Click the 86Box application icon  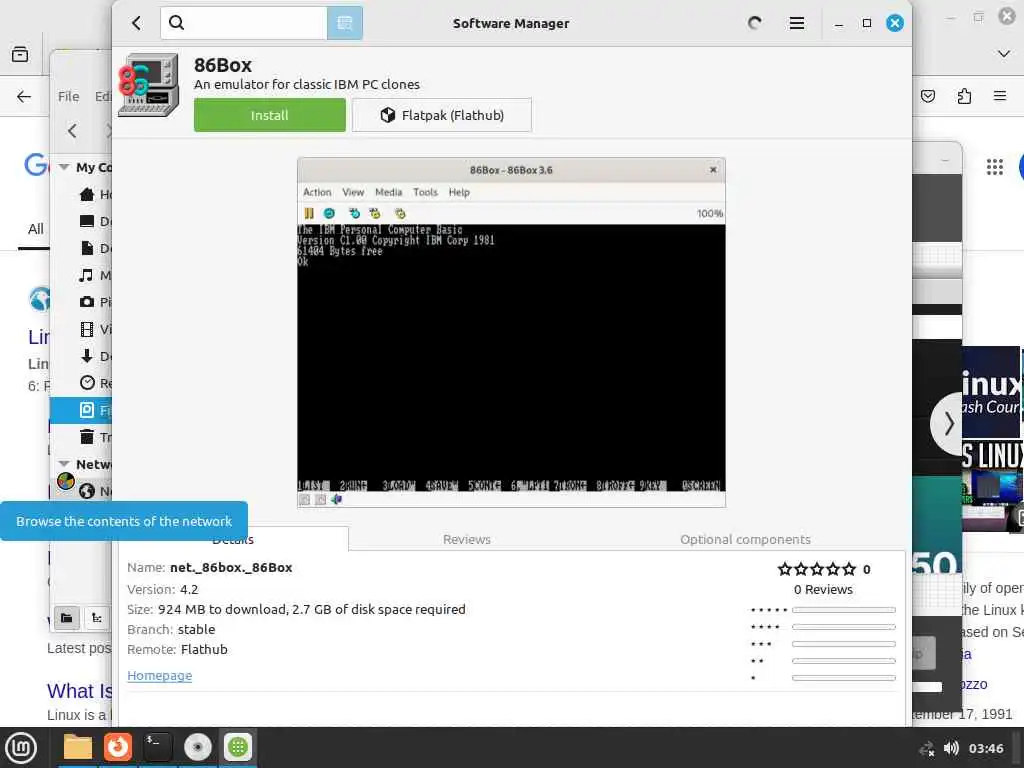(149, 85)
